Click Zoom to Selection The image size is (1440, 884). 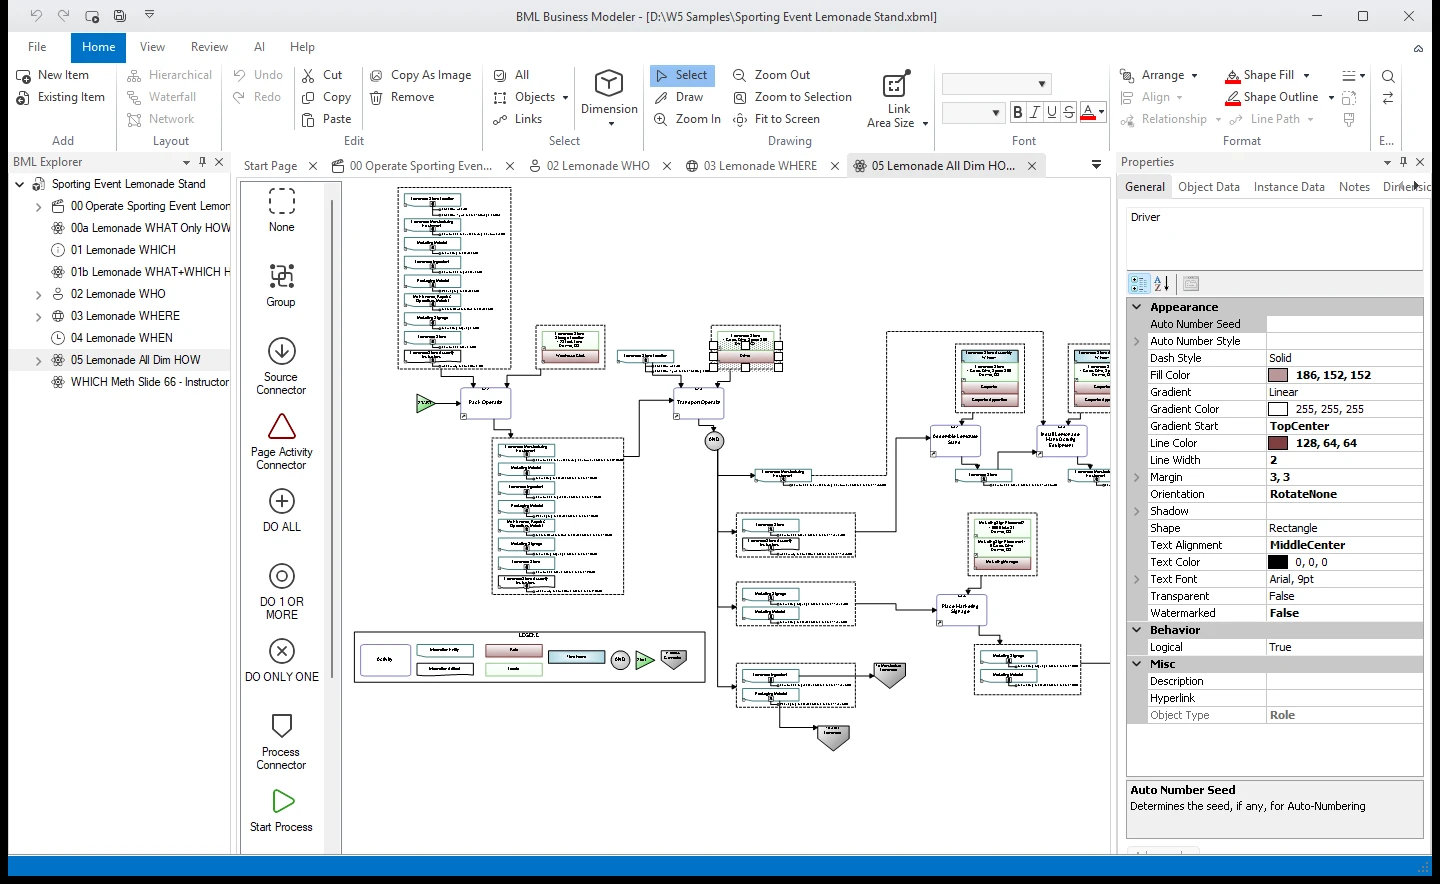tap(792, 97)
